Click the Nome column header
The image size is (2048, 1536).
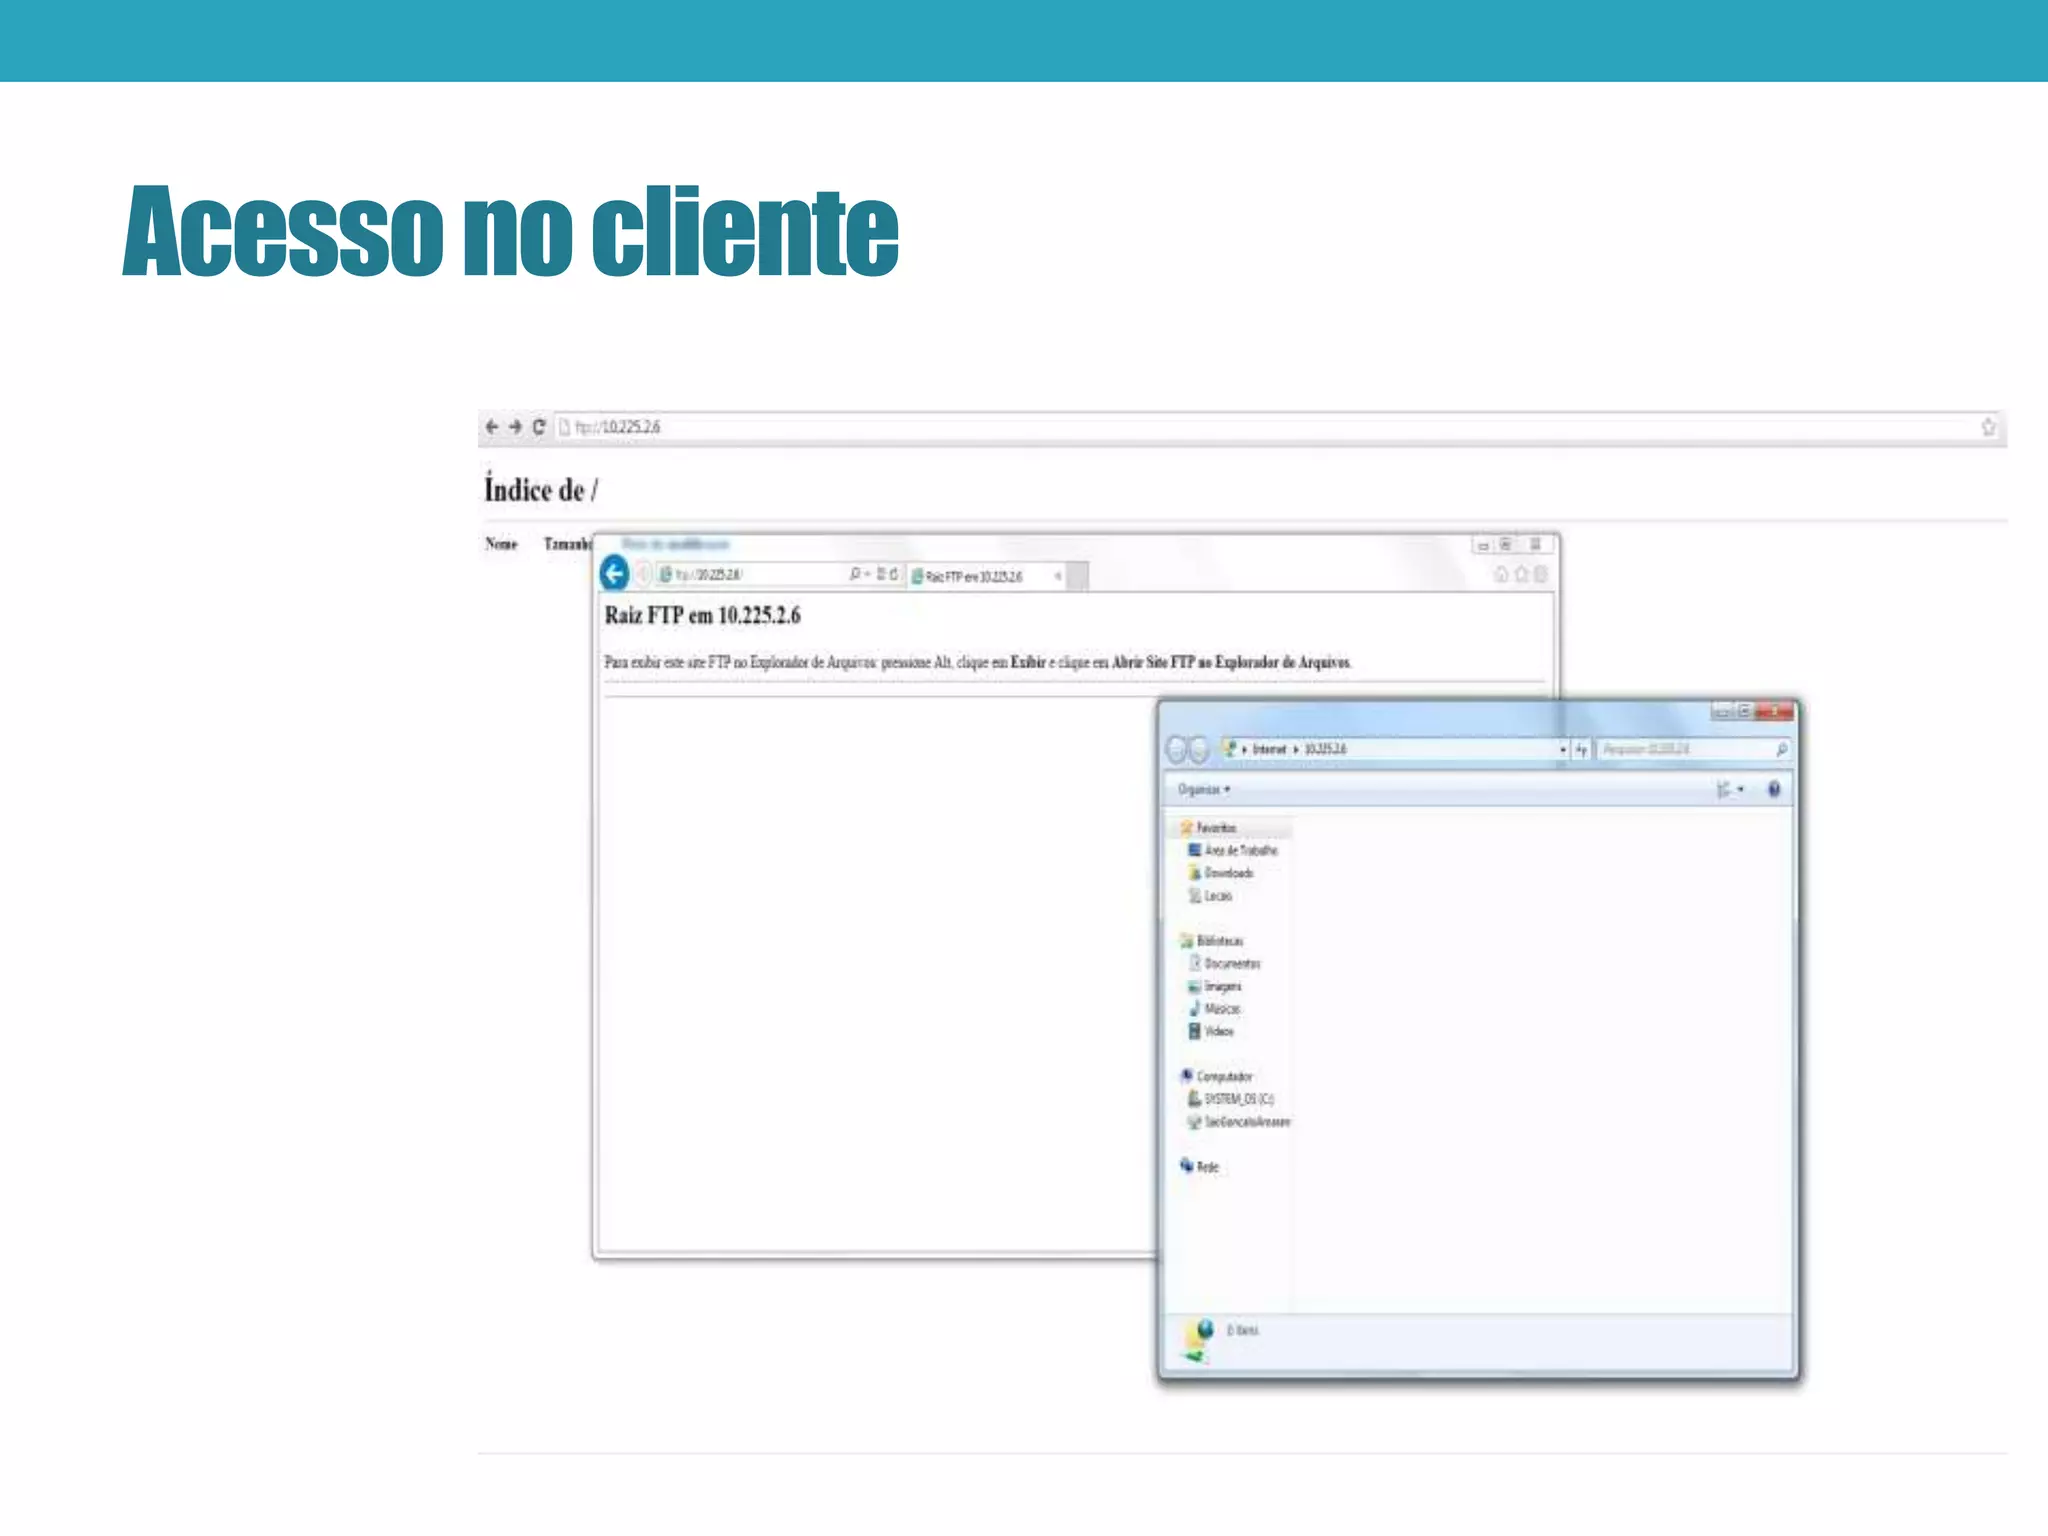(501, 544)
